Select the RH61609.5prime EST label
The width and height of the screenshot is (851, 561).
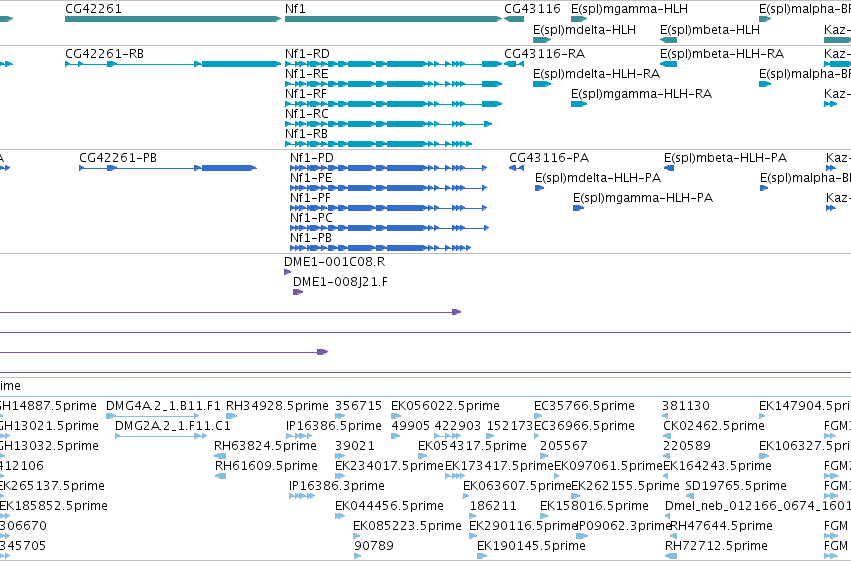pyautogui.click(x=266, y=466)
